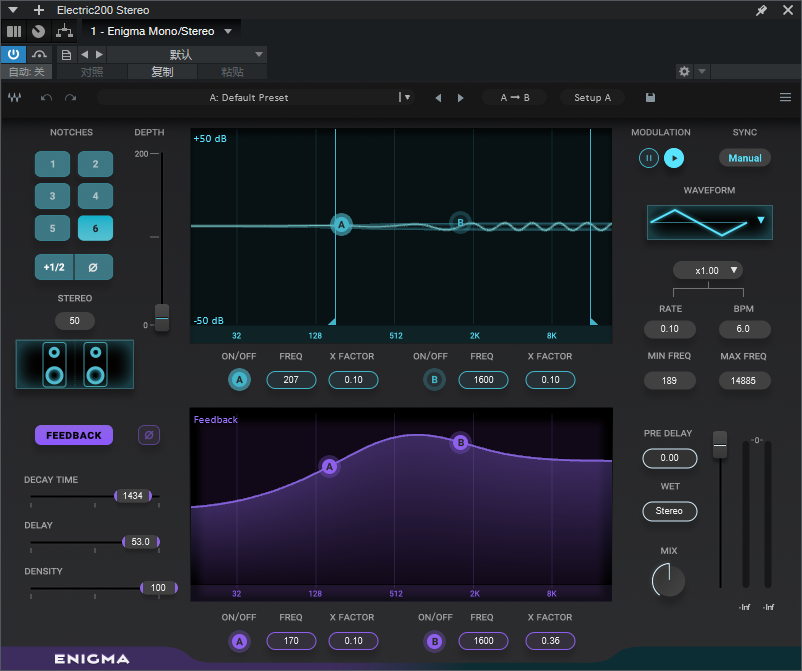Click the feedback phase invert icon
The width and height of the screenshot is (802, 671).
[x=148, y=435]
